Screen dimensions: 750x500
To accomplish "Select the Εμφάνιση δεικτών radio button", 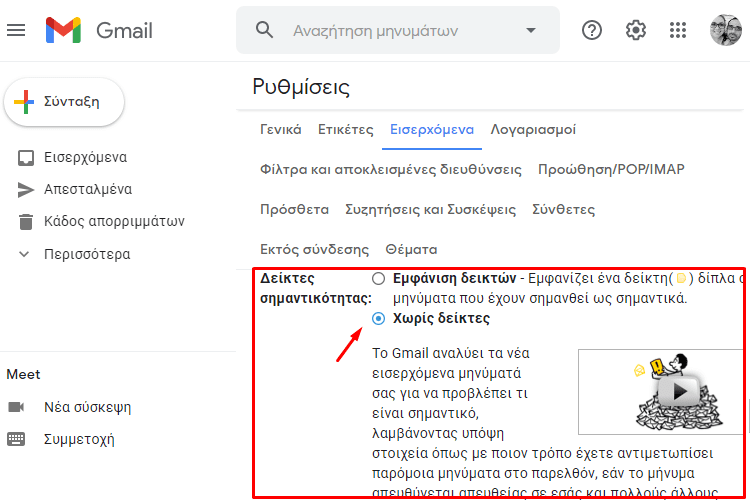I will tap(378, 278).
